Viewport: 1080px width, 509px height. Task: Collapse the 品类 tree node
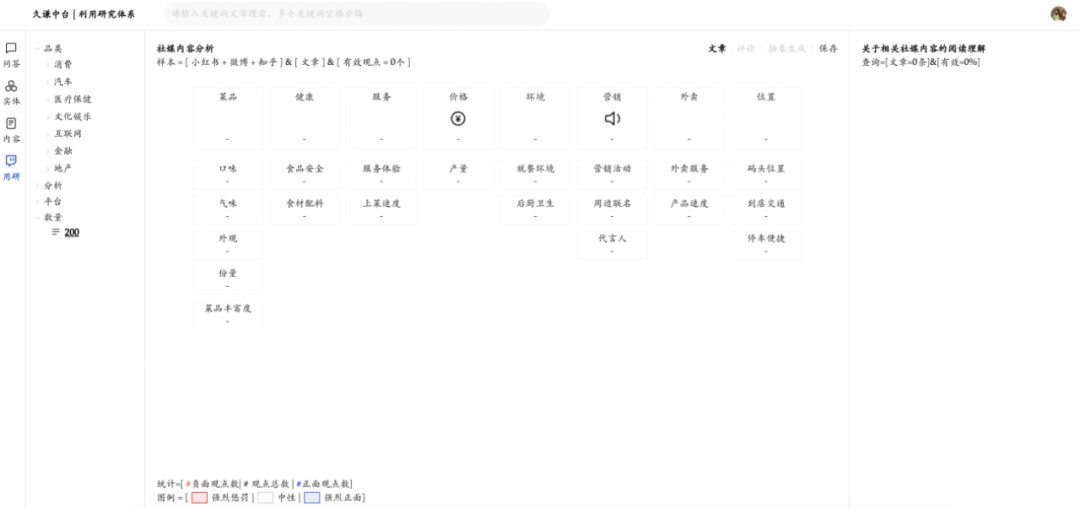[38, 48]
